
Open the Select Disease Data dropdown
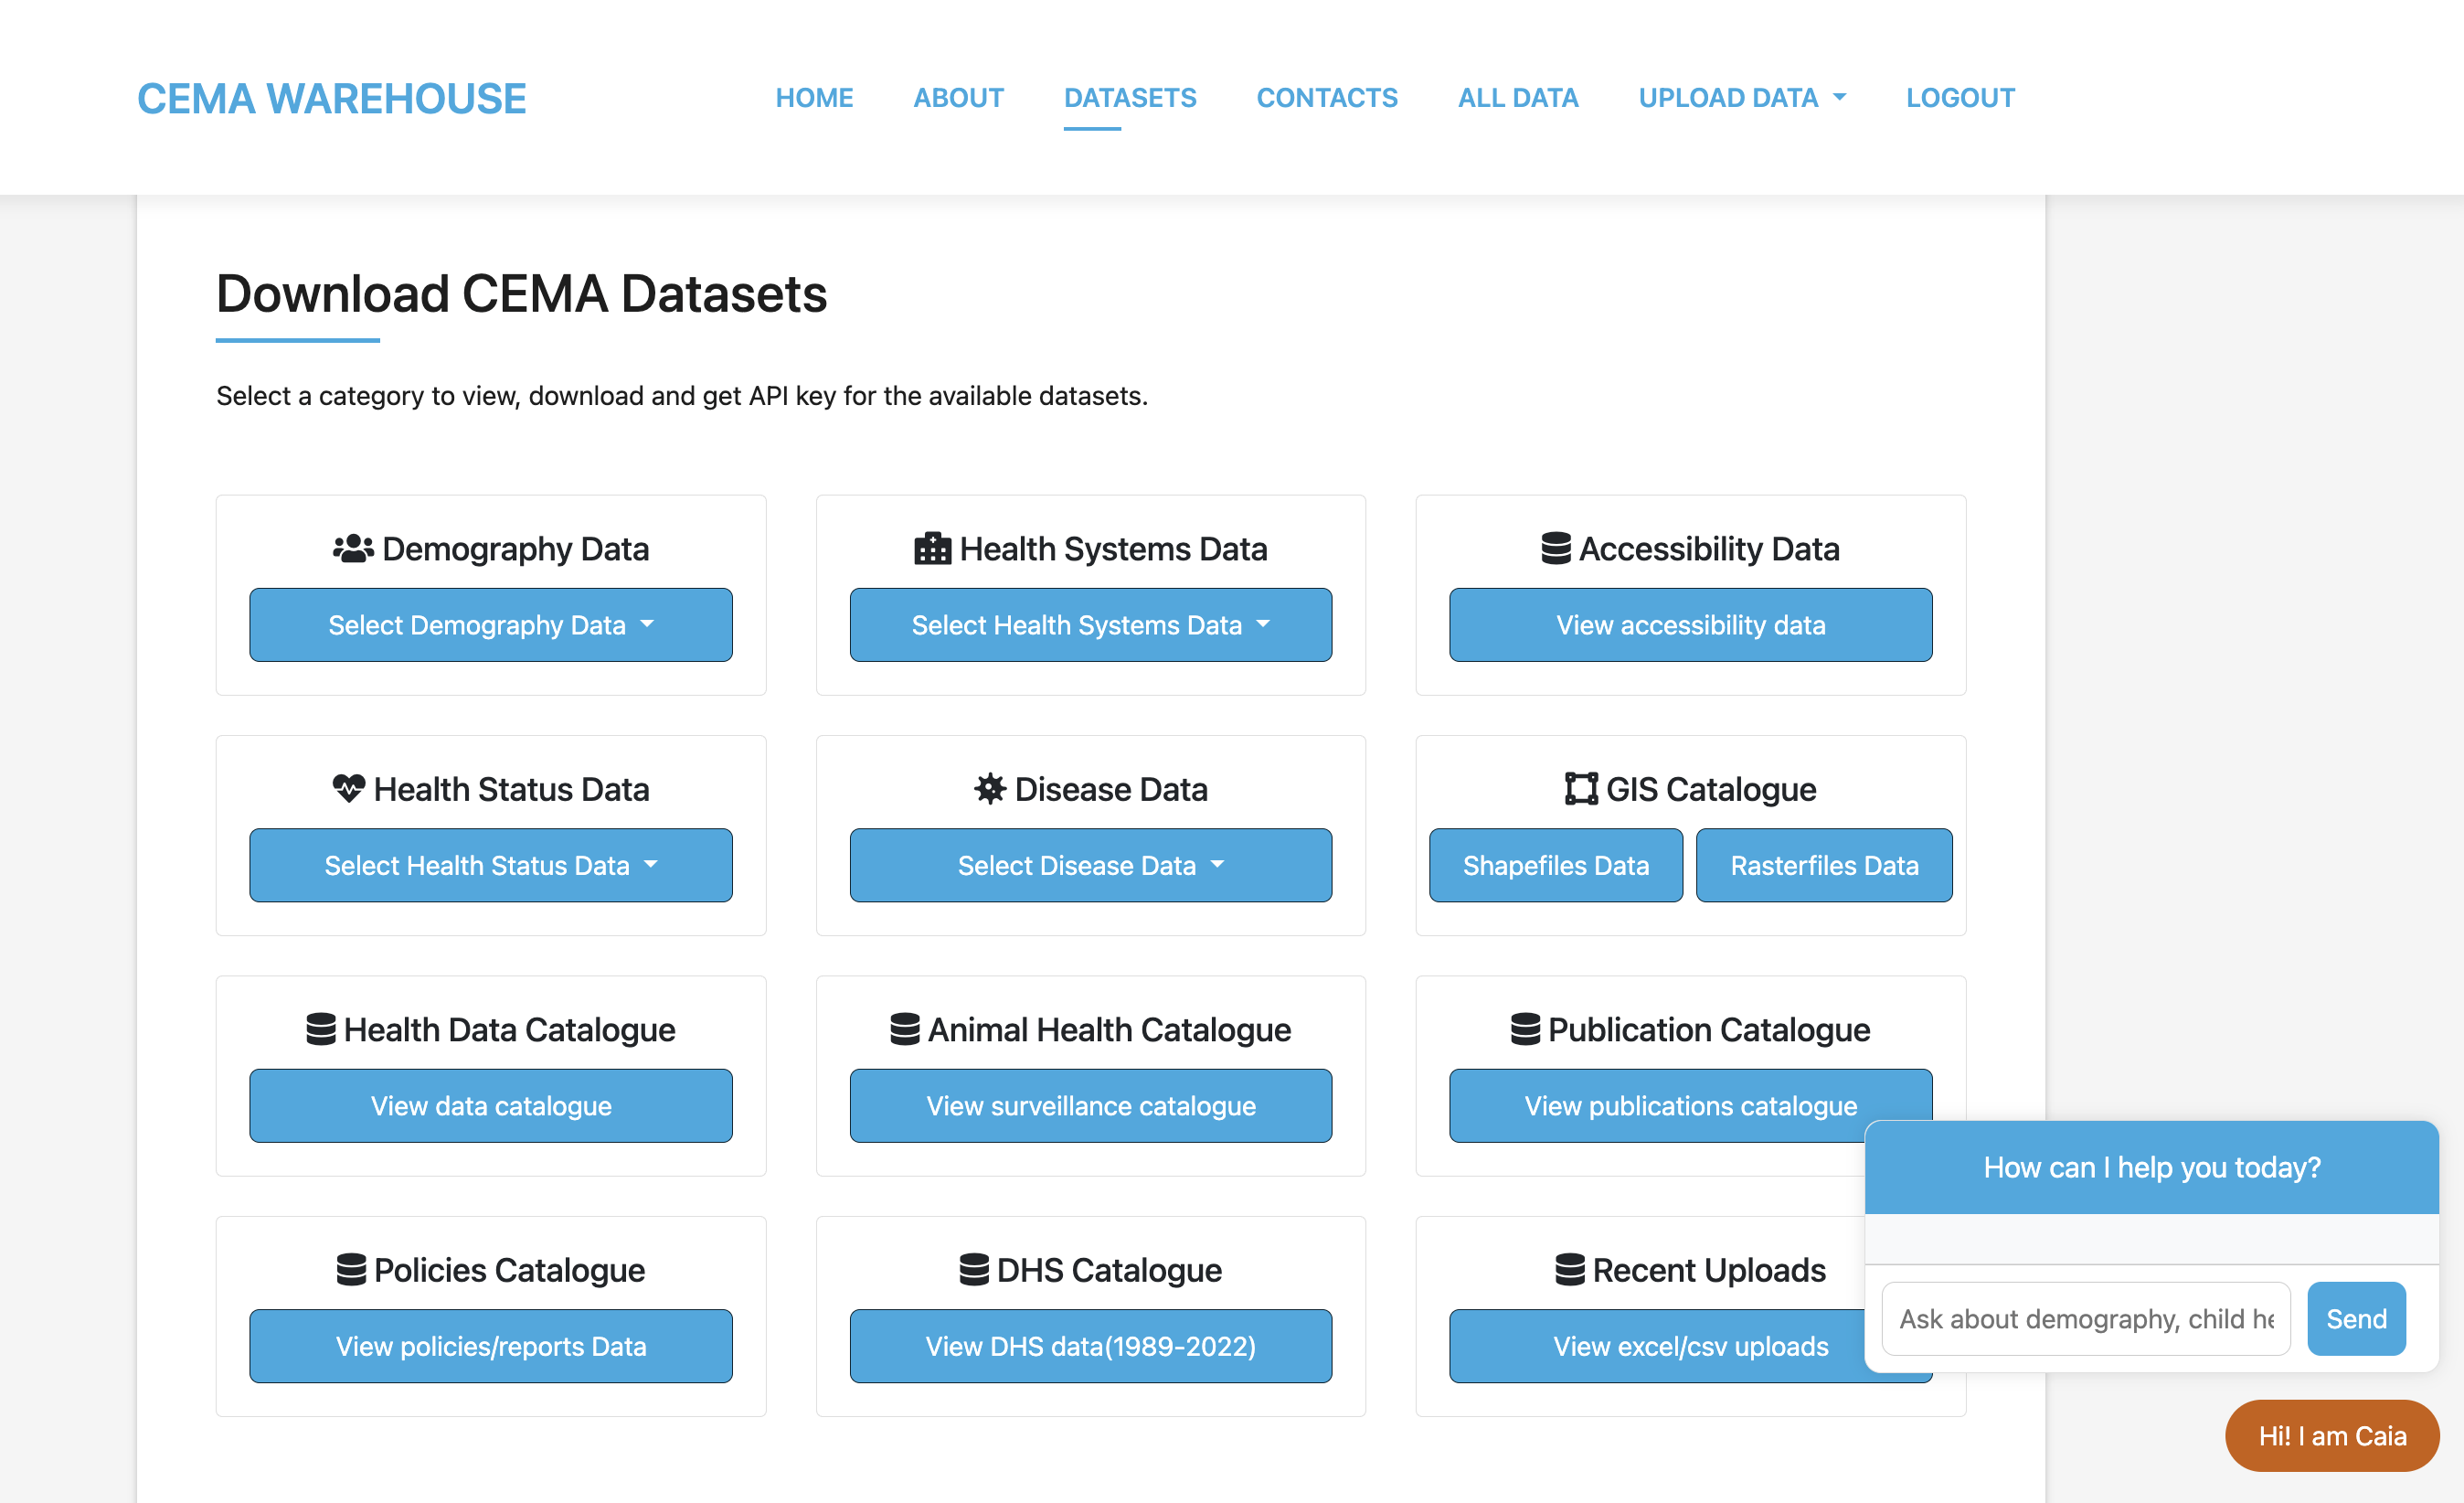coord(1090,865)
